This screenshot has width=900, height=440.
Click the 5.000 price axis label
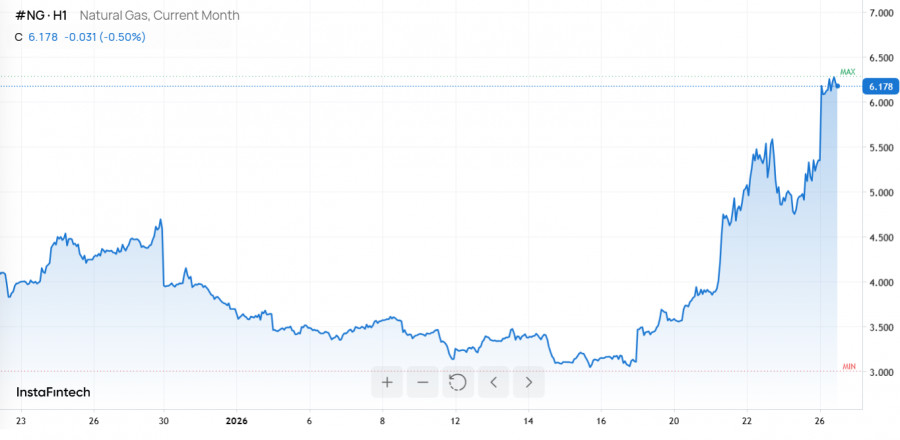tap(881, 193)
